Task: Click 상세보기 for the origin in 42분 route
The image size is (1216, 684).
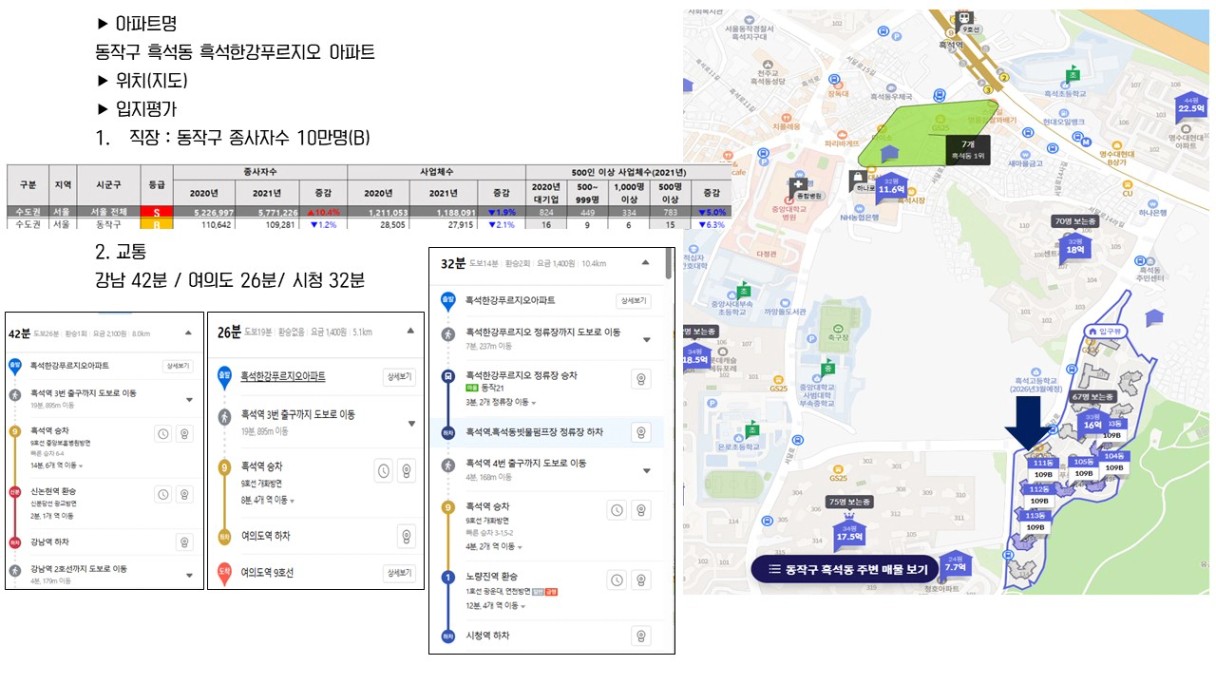Action: (177, 366)
